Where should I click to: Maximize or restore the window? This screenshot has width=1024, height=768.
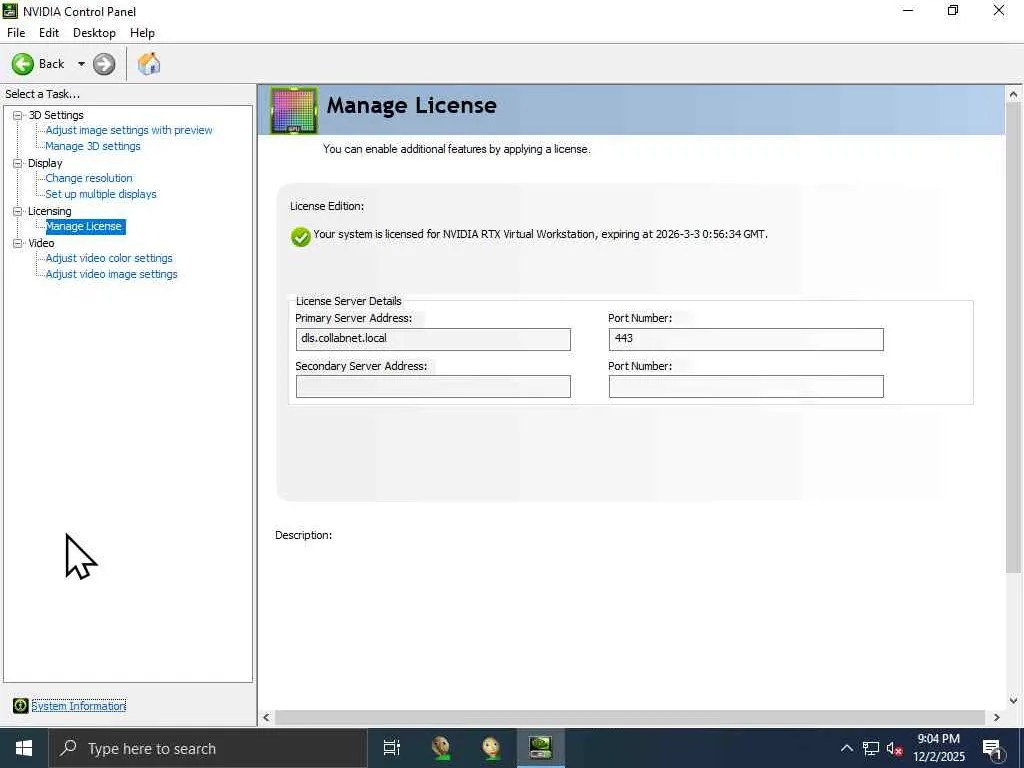tap(953, 10)
